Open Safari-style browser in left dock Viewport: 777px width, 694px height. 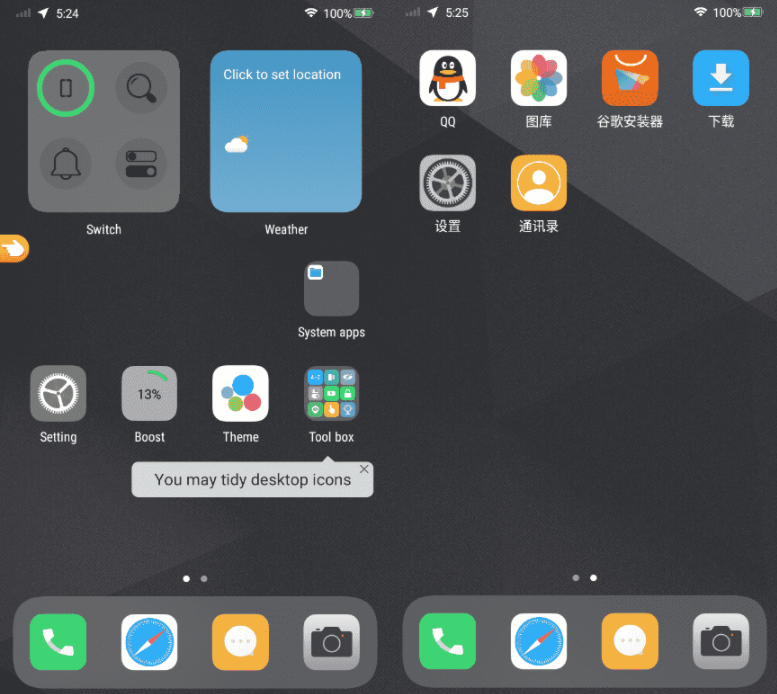click(x=149, y=642)
